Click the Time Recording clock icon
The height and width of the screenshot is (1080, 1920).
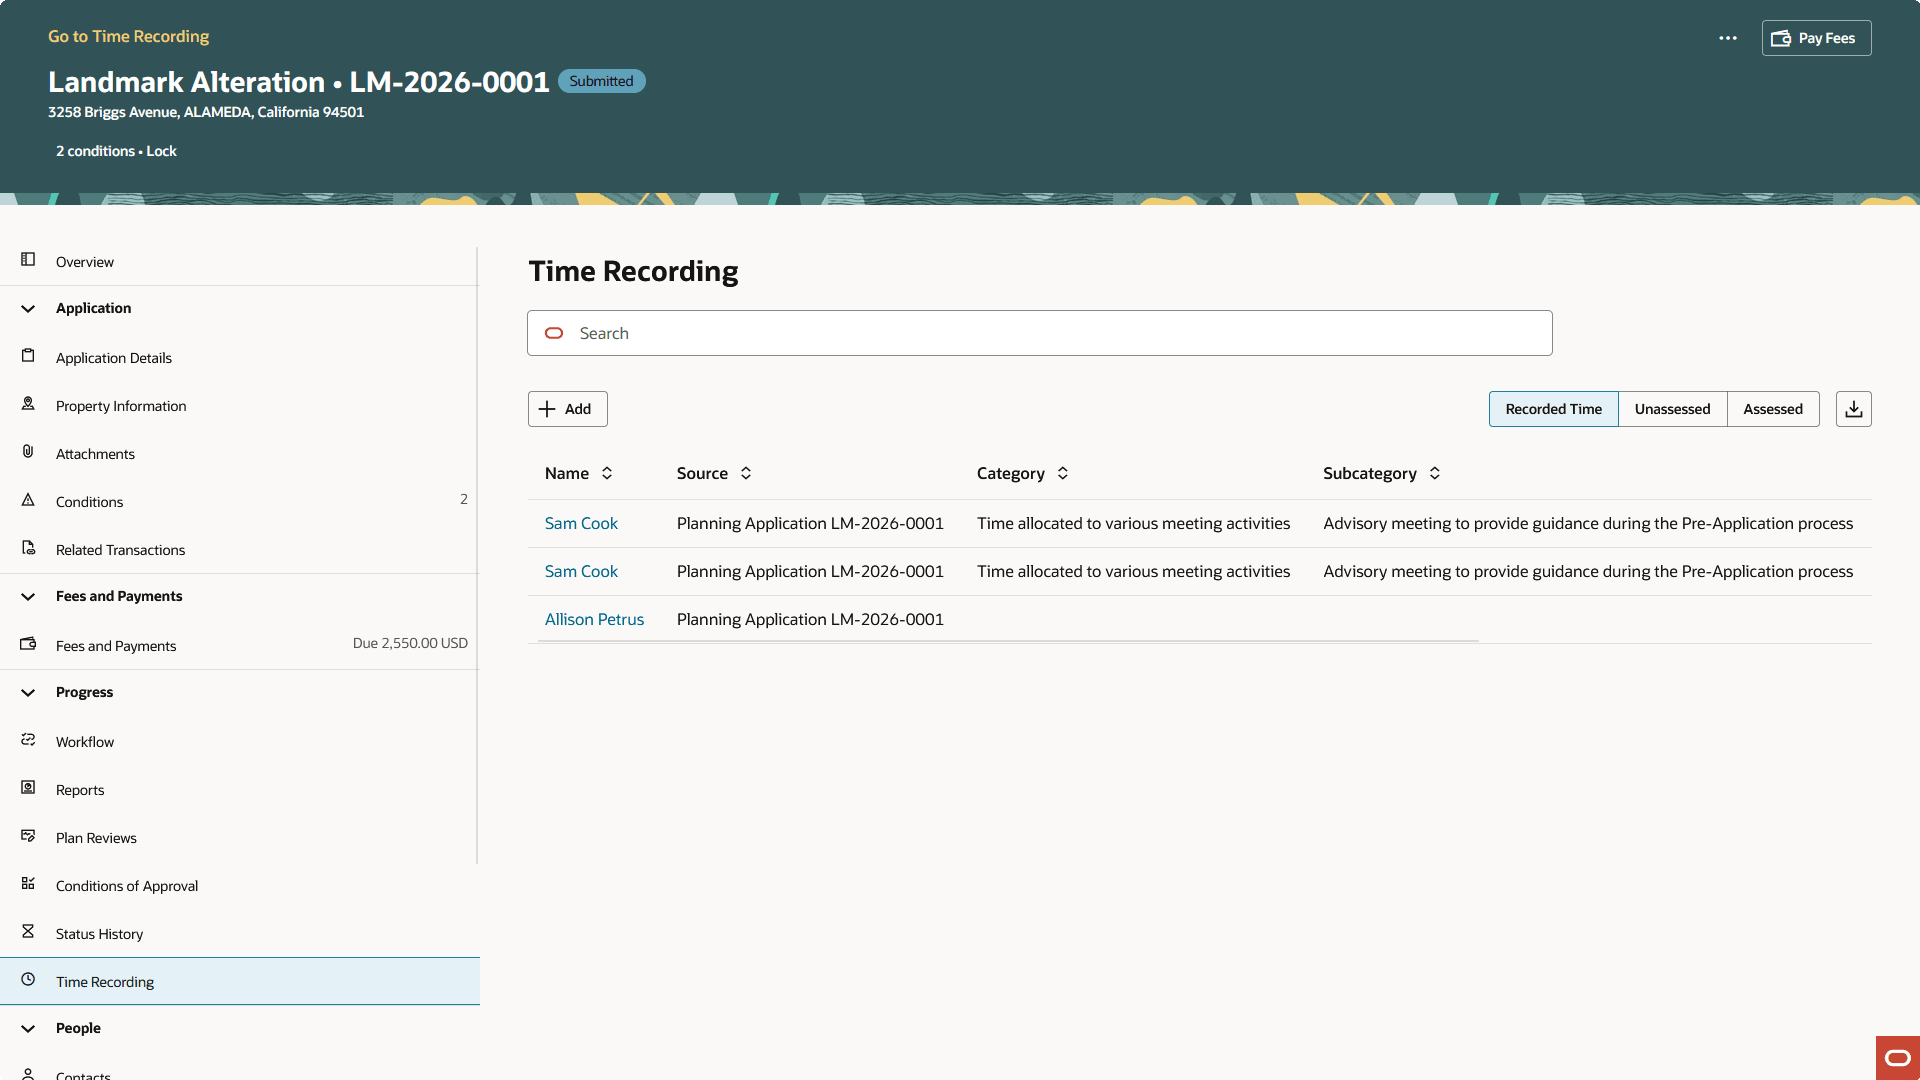pos(27,981)
